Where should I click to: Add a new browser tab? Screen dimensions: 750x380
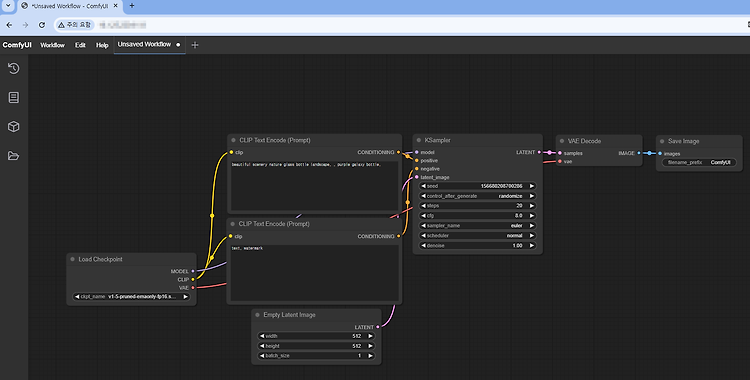click(x=132, y=6)
